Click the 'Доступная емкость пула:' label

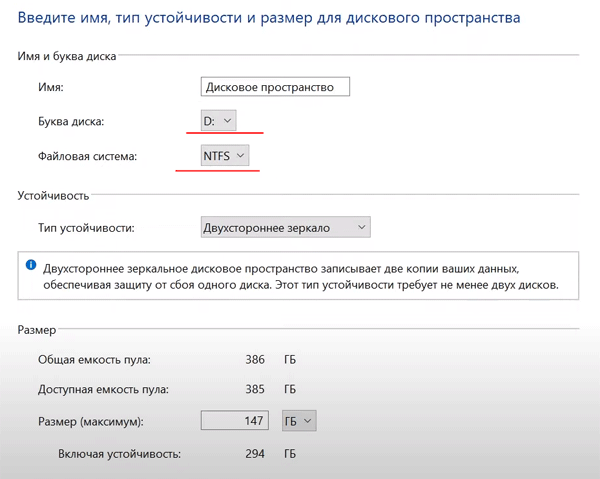103,389
